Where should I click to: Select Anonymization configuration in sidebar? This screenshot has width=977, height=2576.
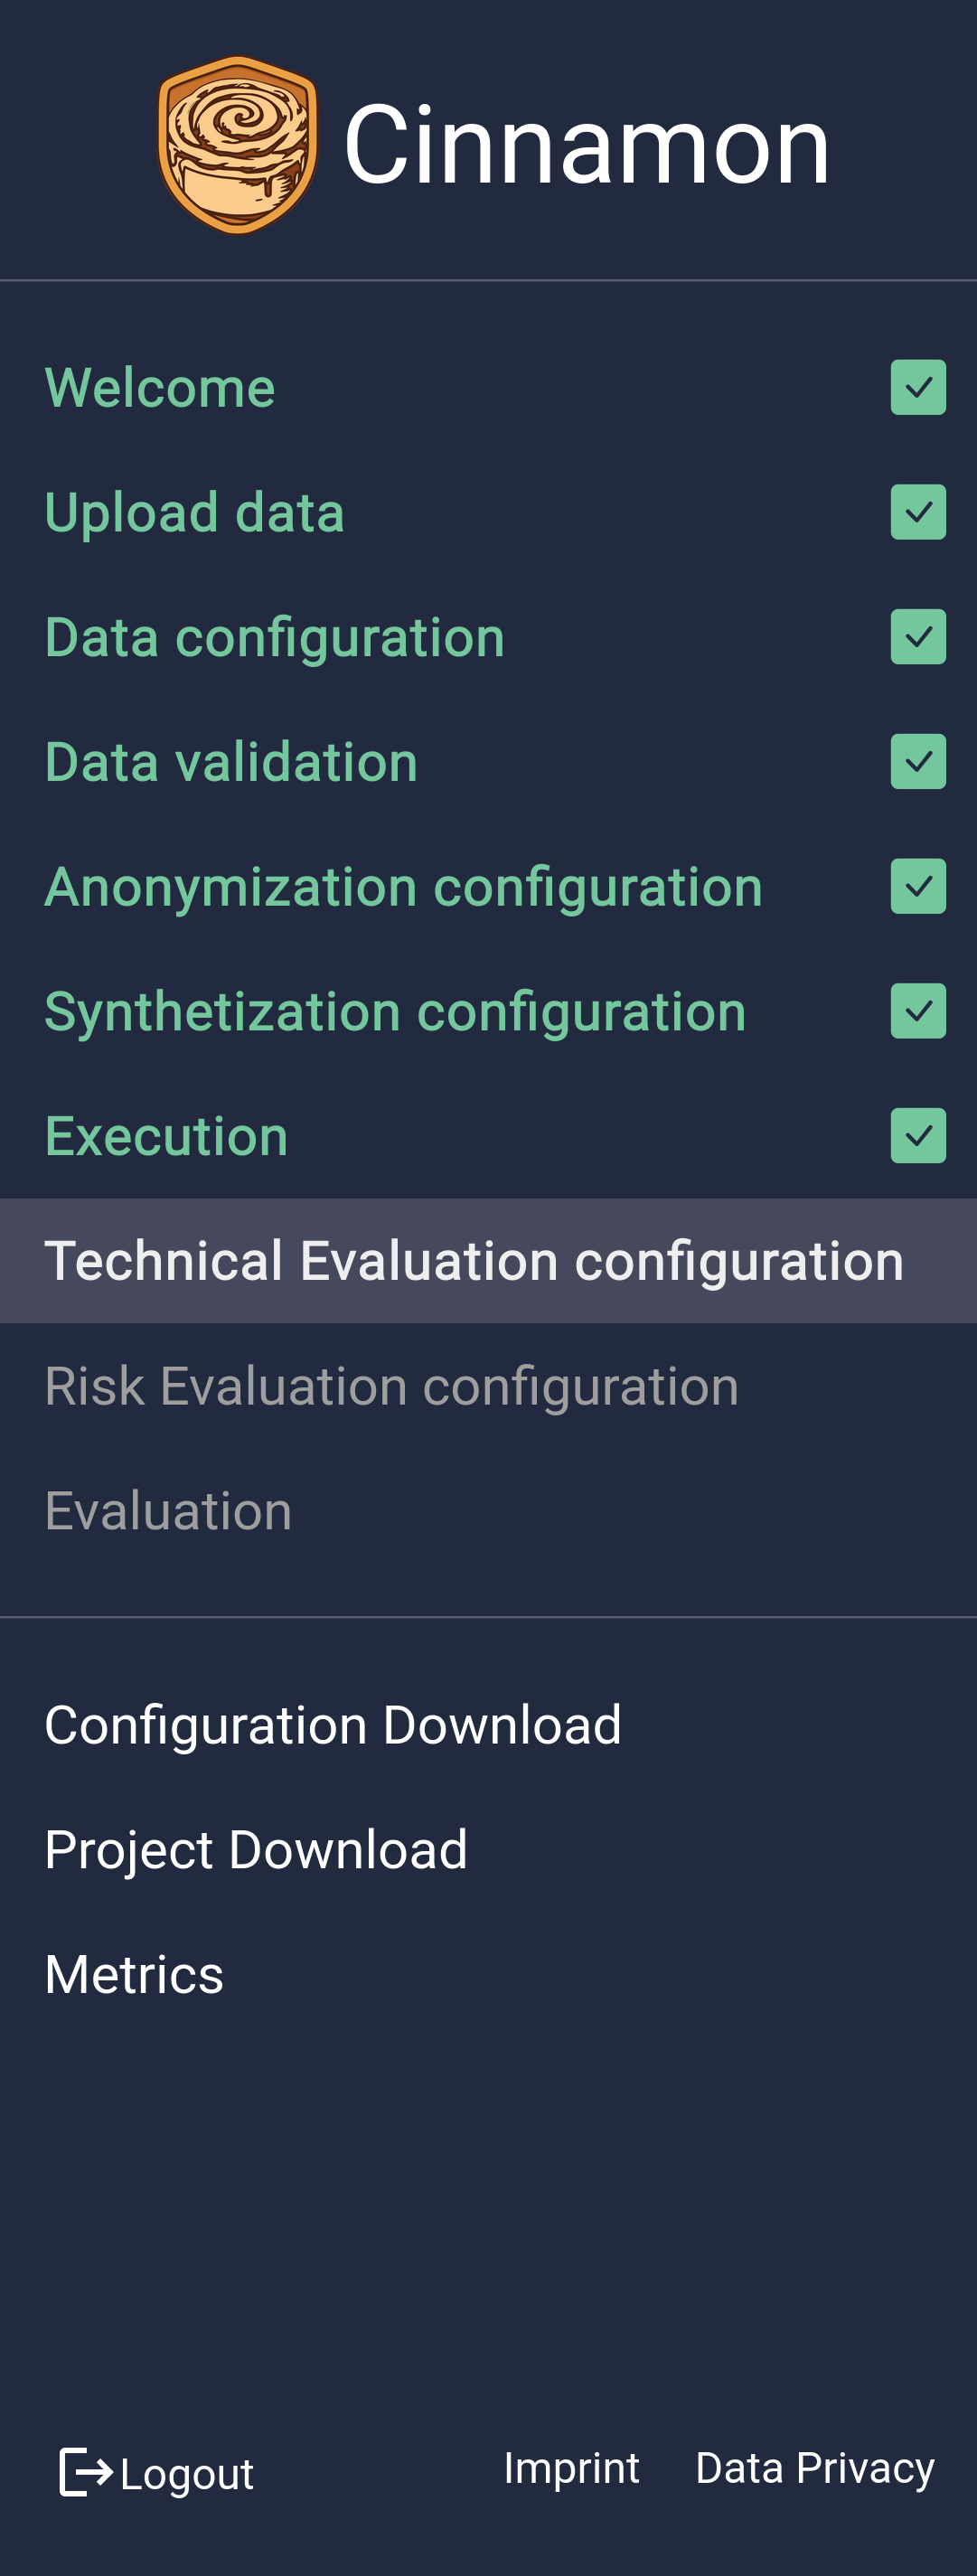(x=488, y=886)
